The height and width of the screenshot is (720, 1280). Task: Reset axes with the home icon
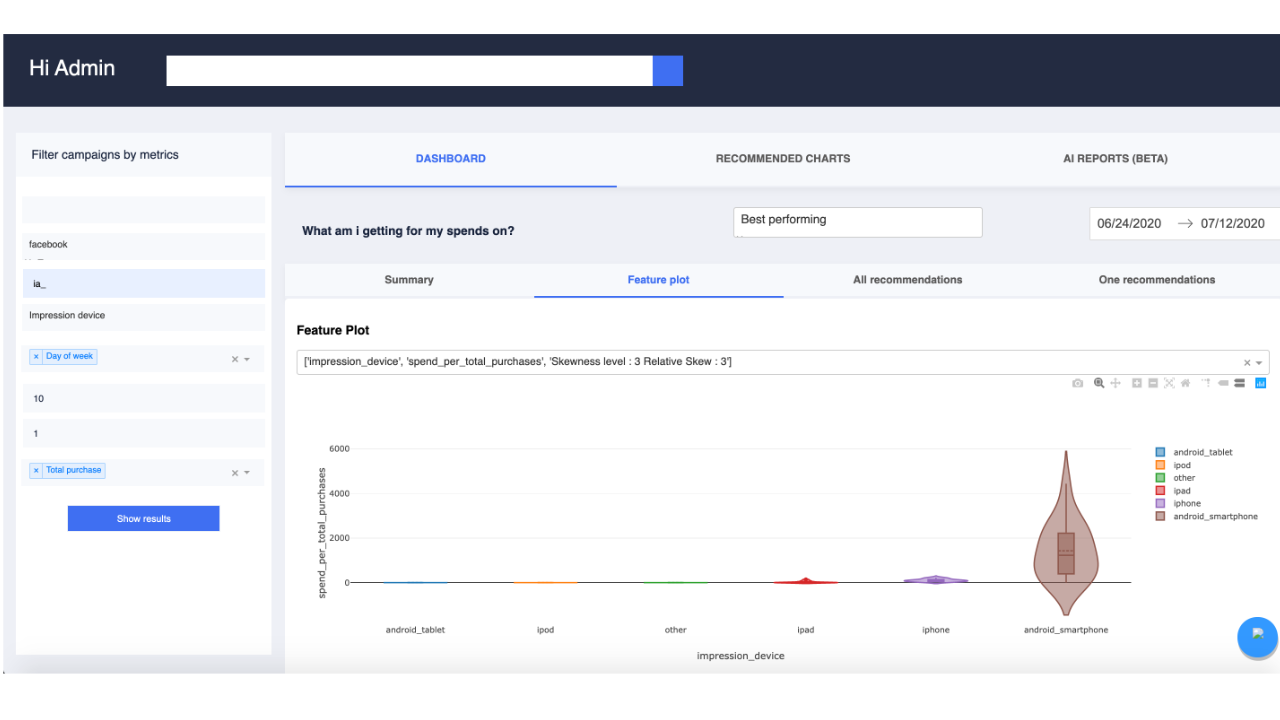(1185, 383)
